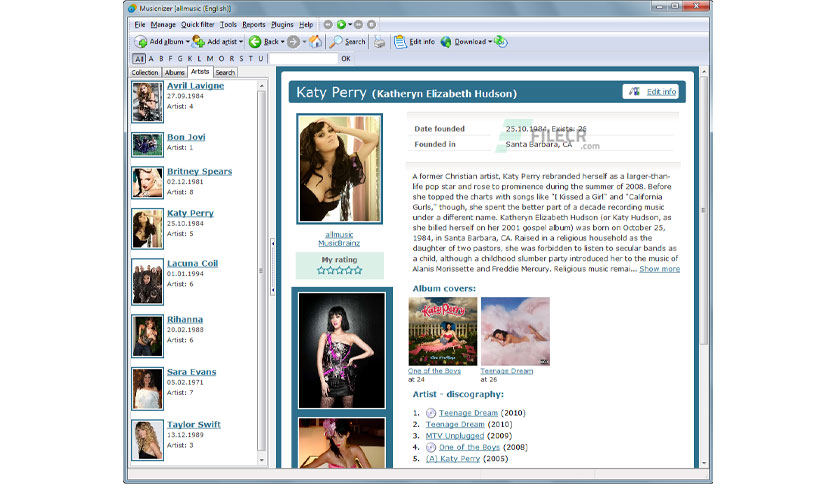Click the Edit info button in header
The width and height of the screenshot is (836, 484).
tap(650, 92)
